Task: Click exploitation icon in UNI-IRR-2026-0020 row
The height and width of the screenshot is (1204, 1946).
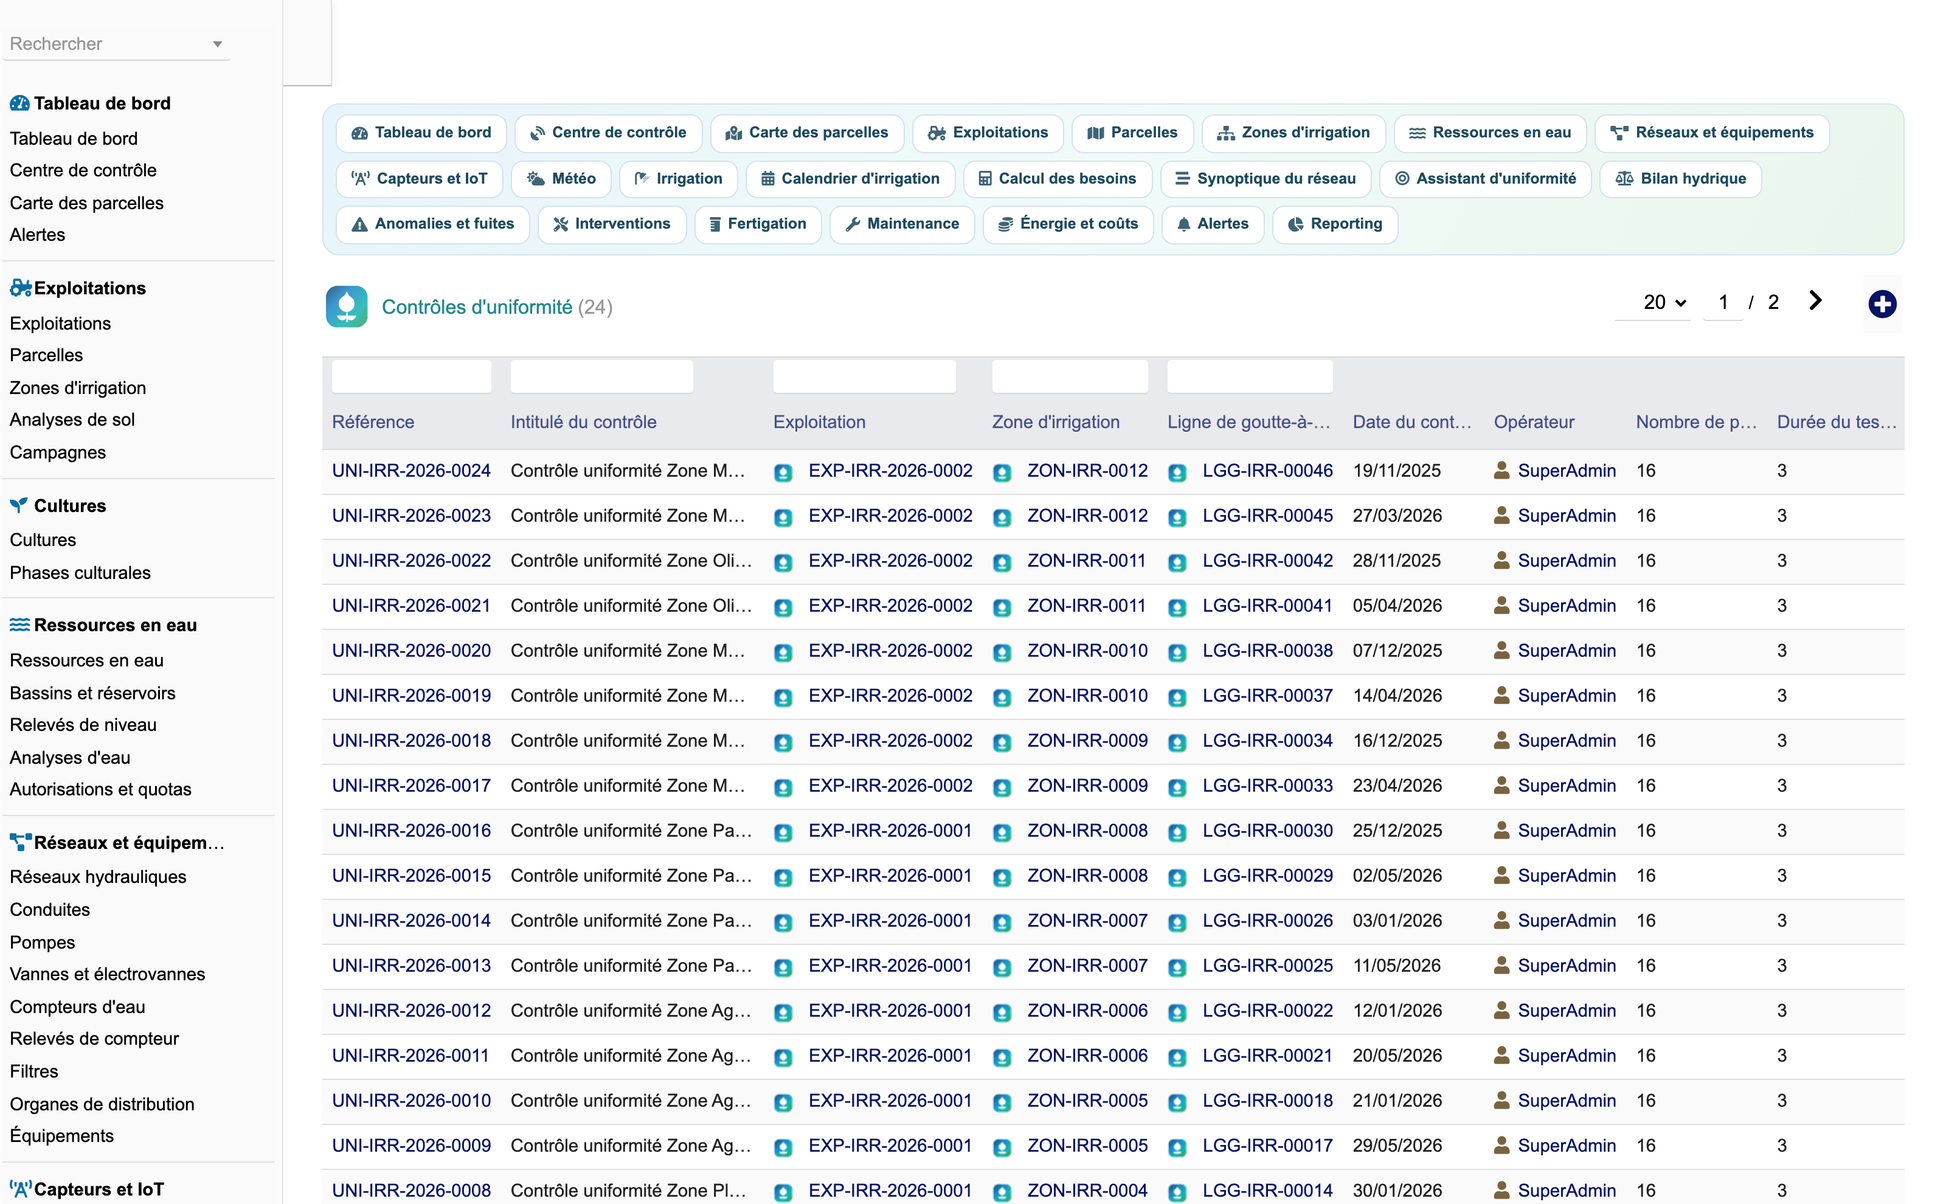Action: click(783, 652)
